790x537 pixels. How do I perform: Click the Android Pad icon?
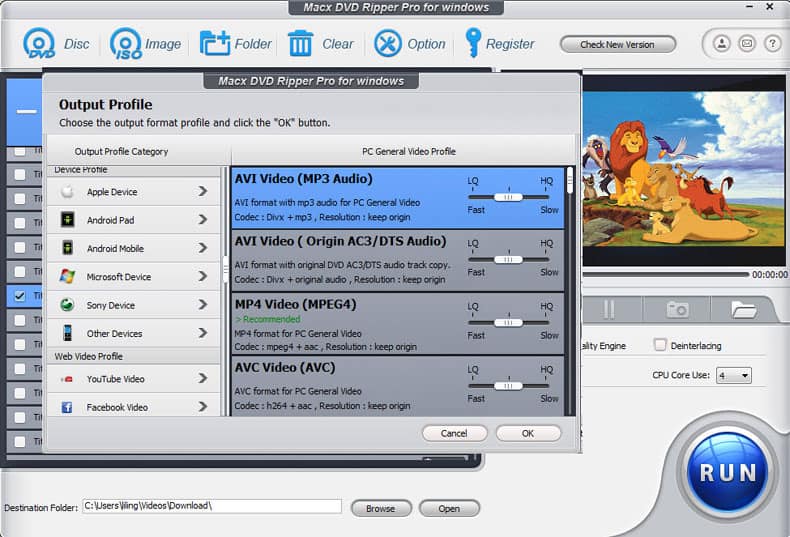point(67,220)
